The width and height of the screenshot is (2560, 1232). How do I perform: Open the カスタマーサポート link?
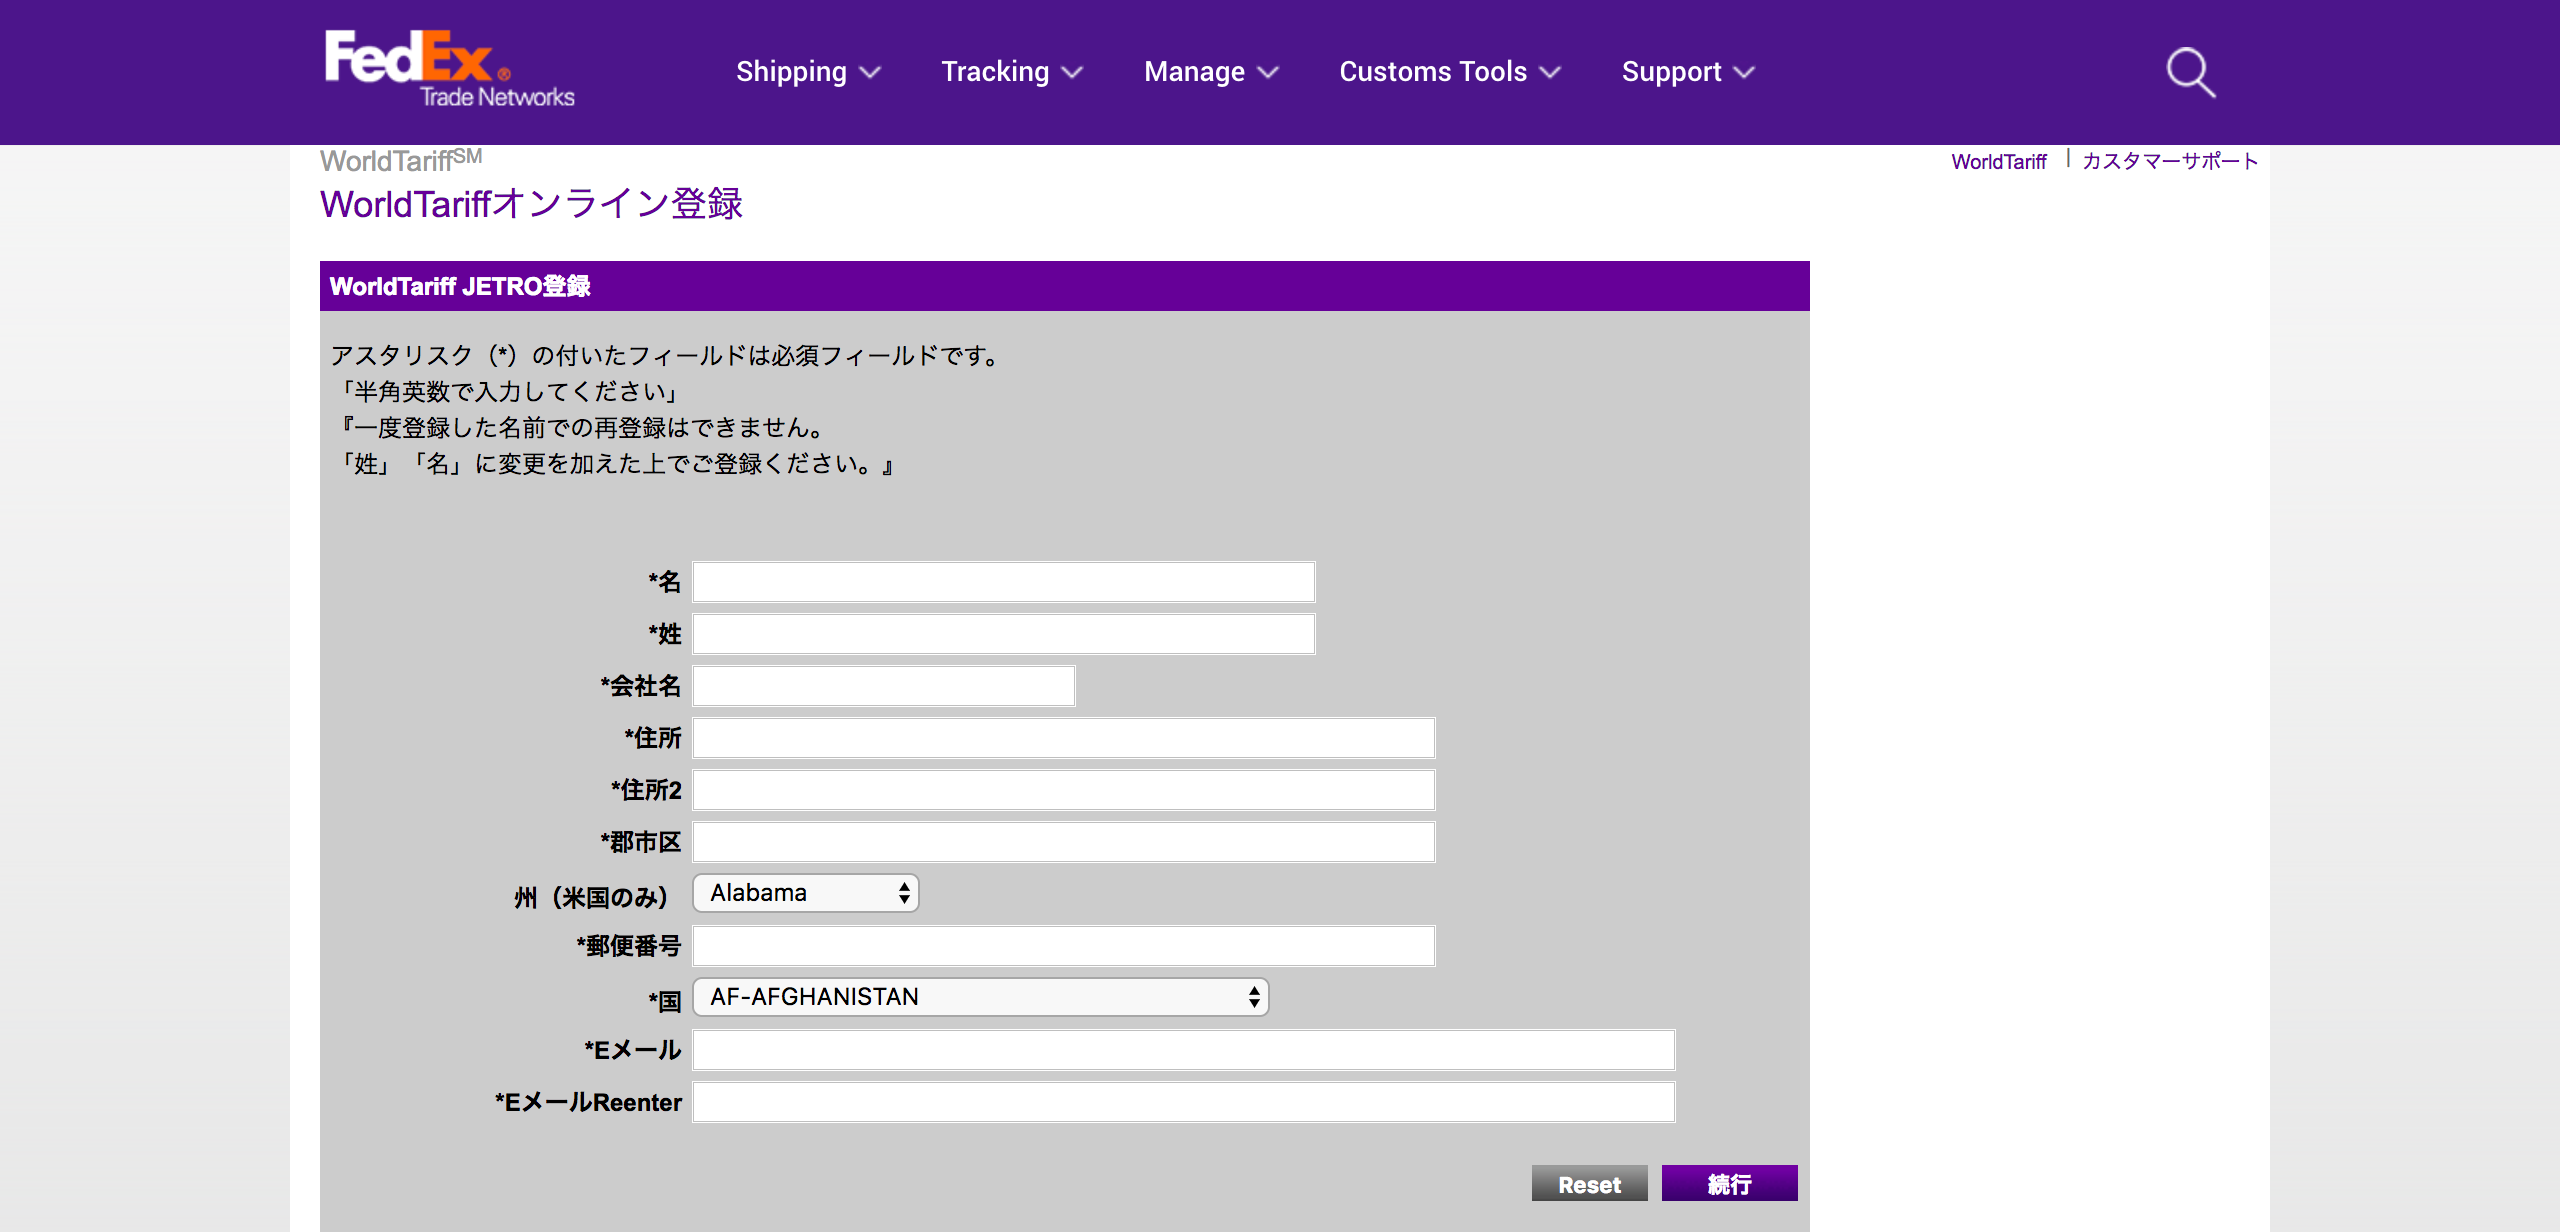tap(2169, 162)
